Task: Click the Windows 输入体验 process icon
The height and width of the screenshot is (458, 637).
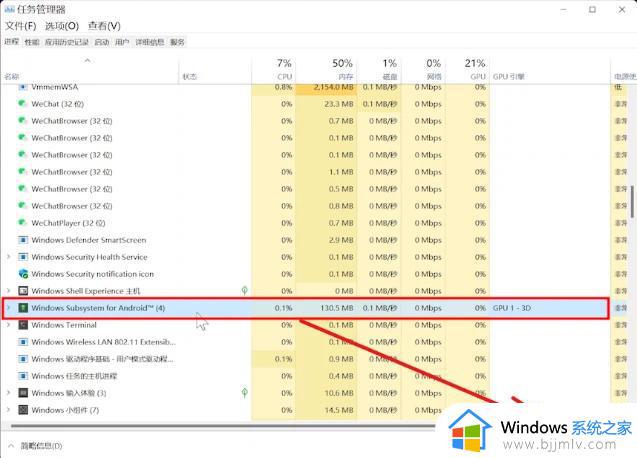Action: 23,393
